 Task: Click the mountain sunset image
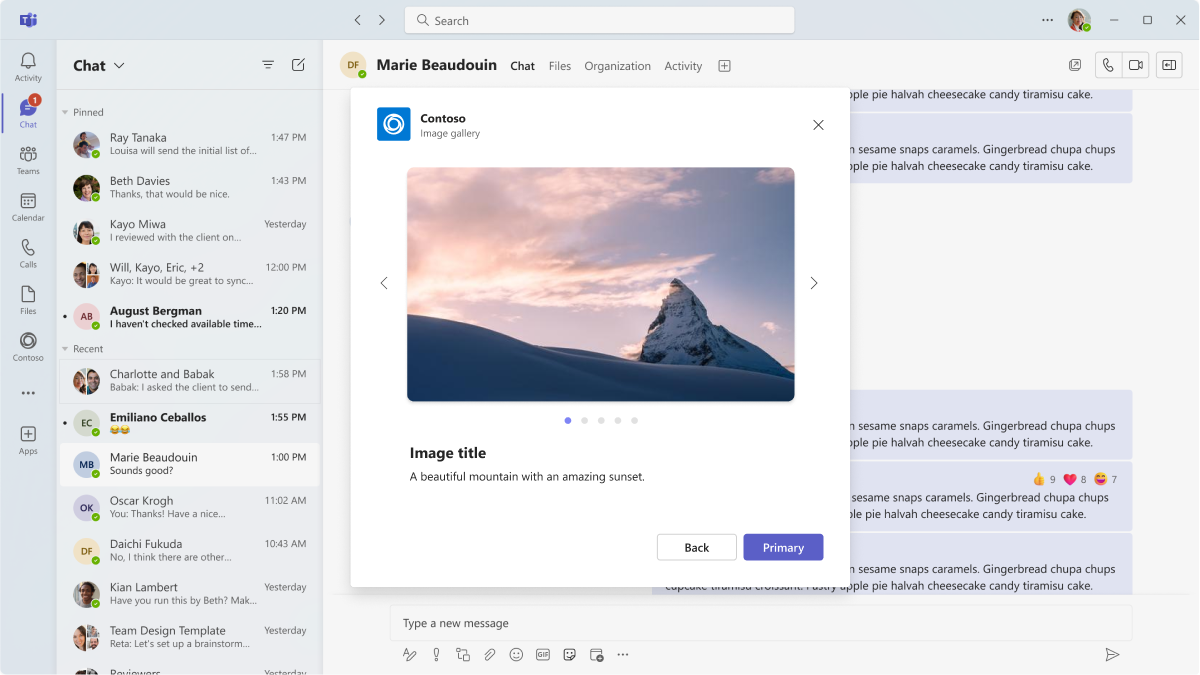click(x=600, y=284)
